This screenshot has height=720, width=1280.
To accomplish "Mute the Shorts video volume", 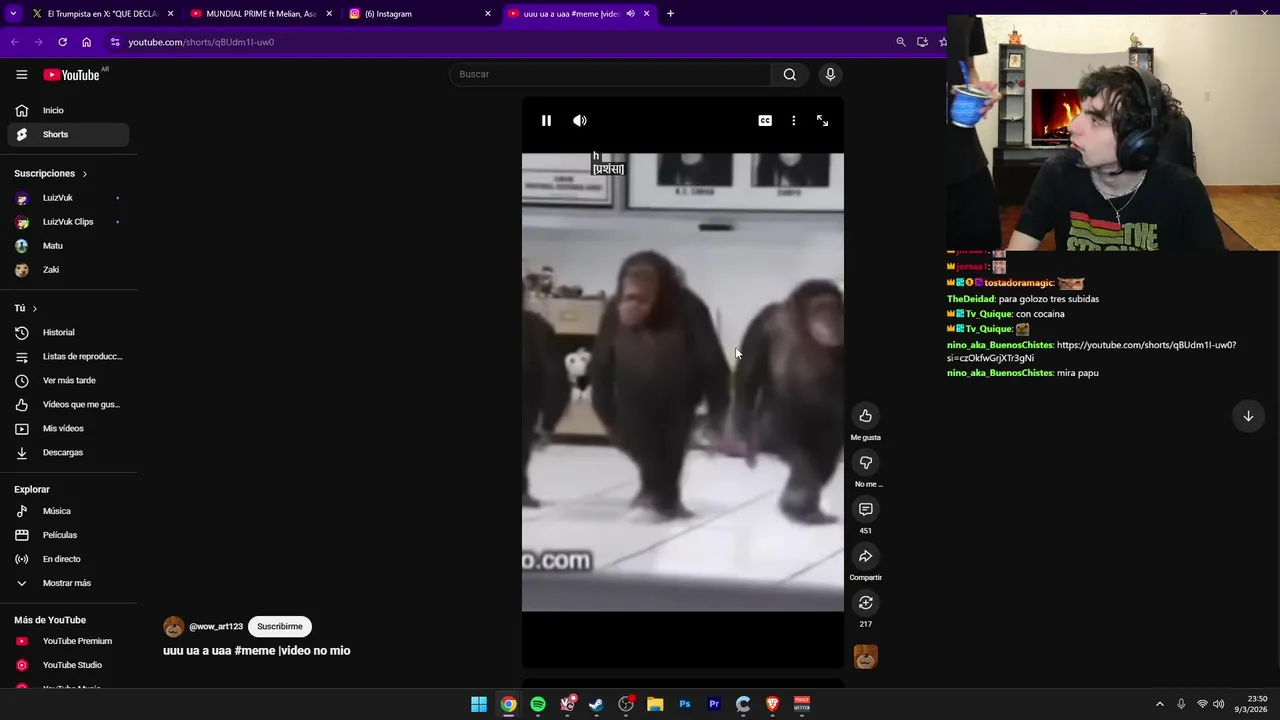I will tap(580, 120).
